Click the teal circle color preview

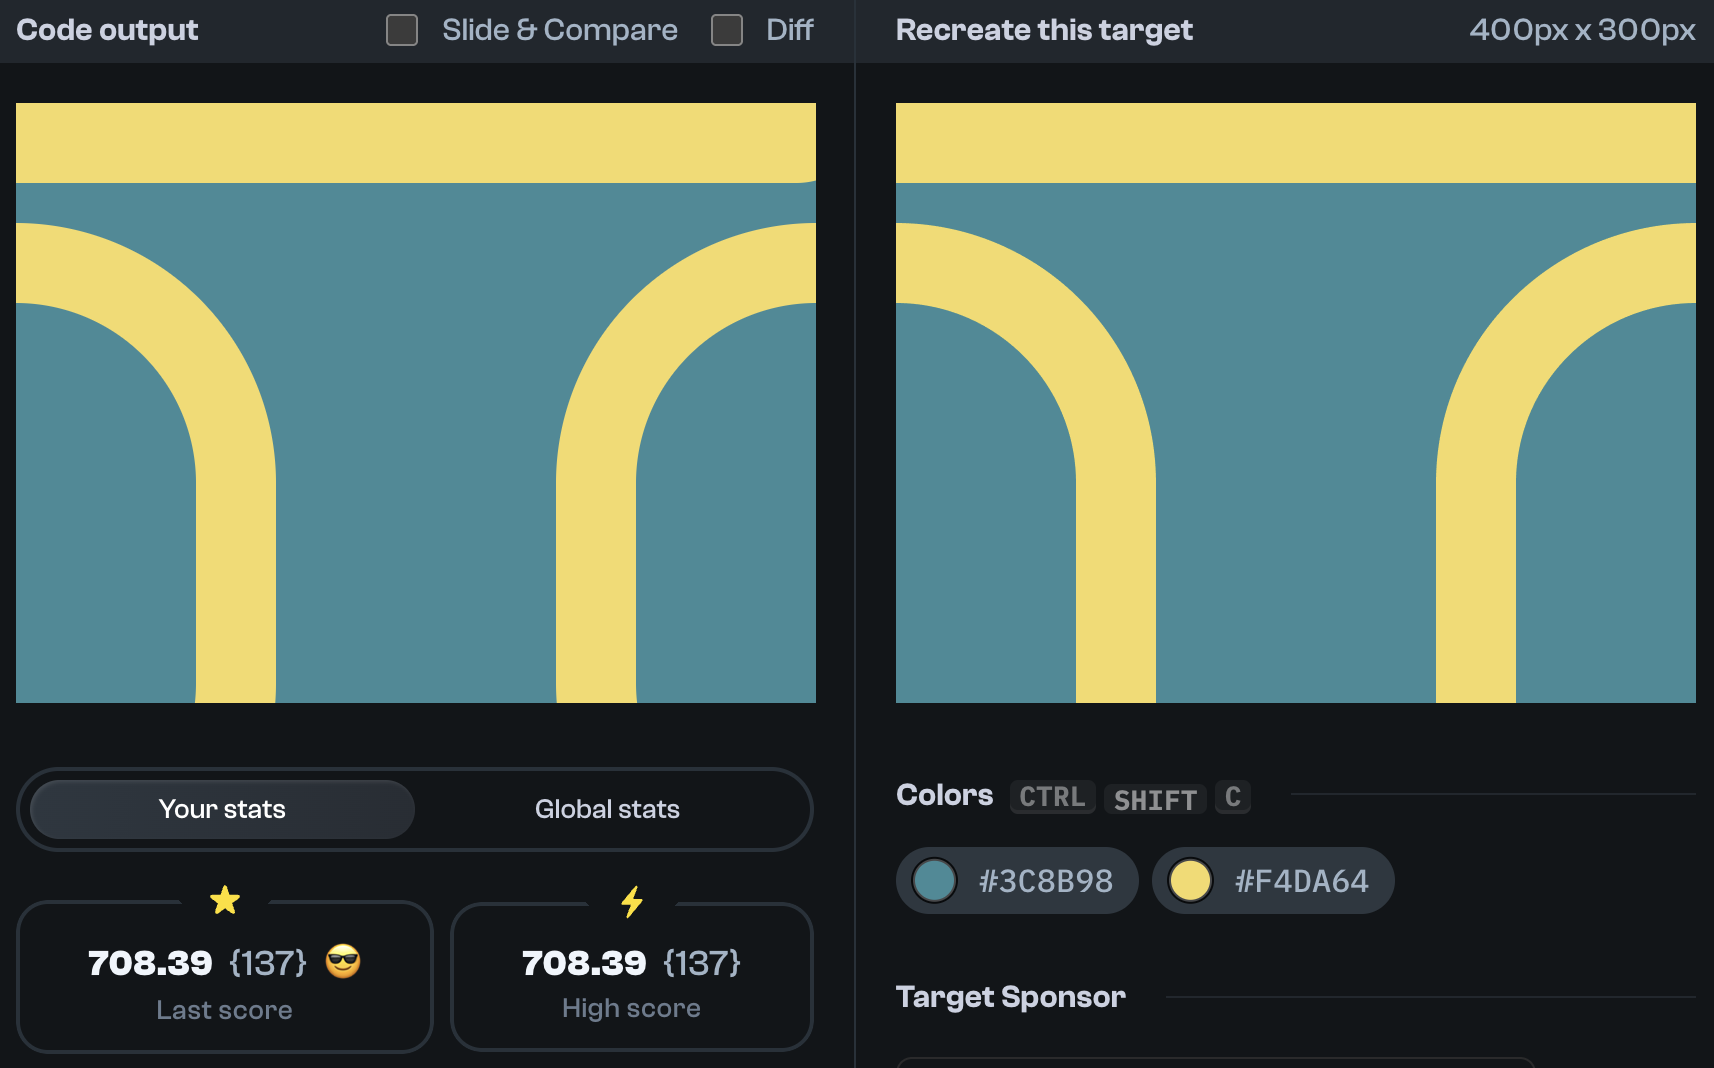(x=934, y=880)
